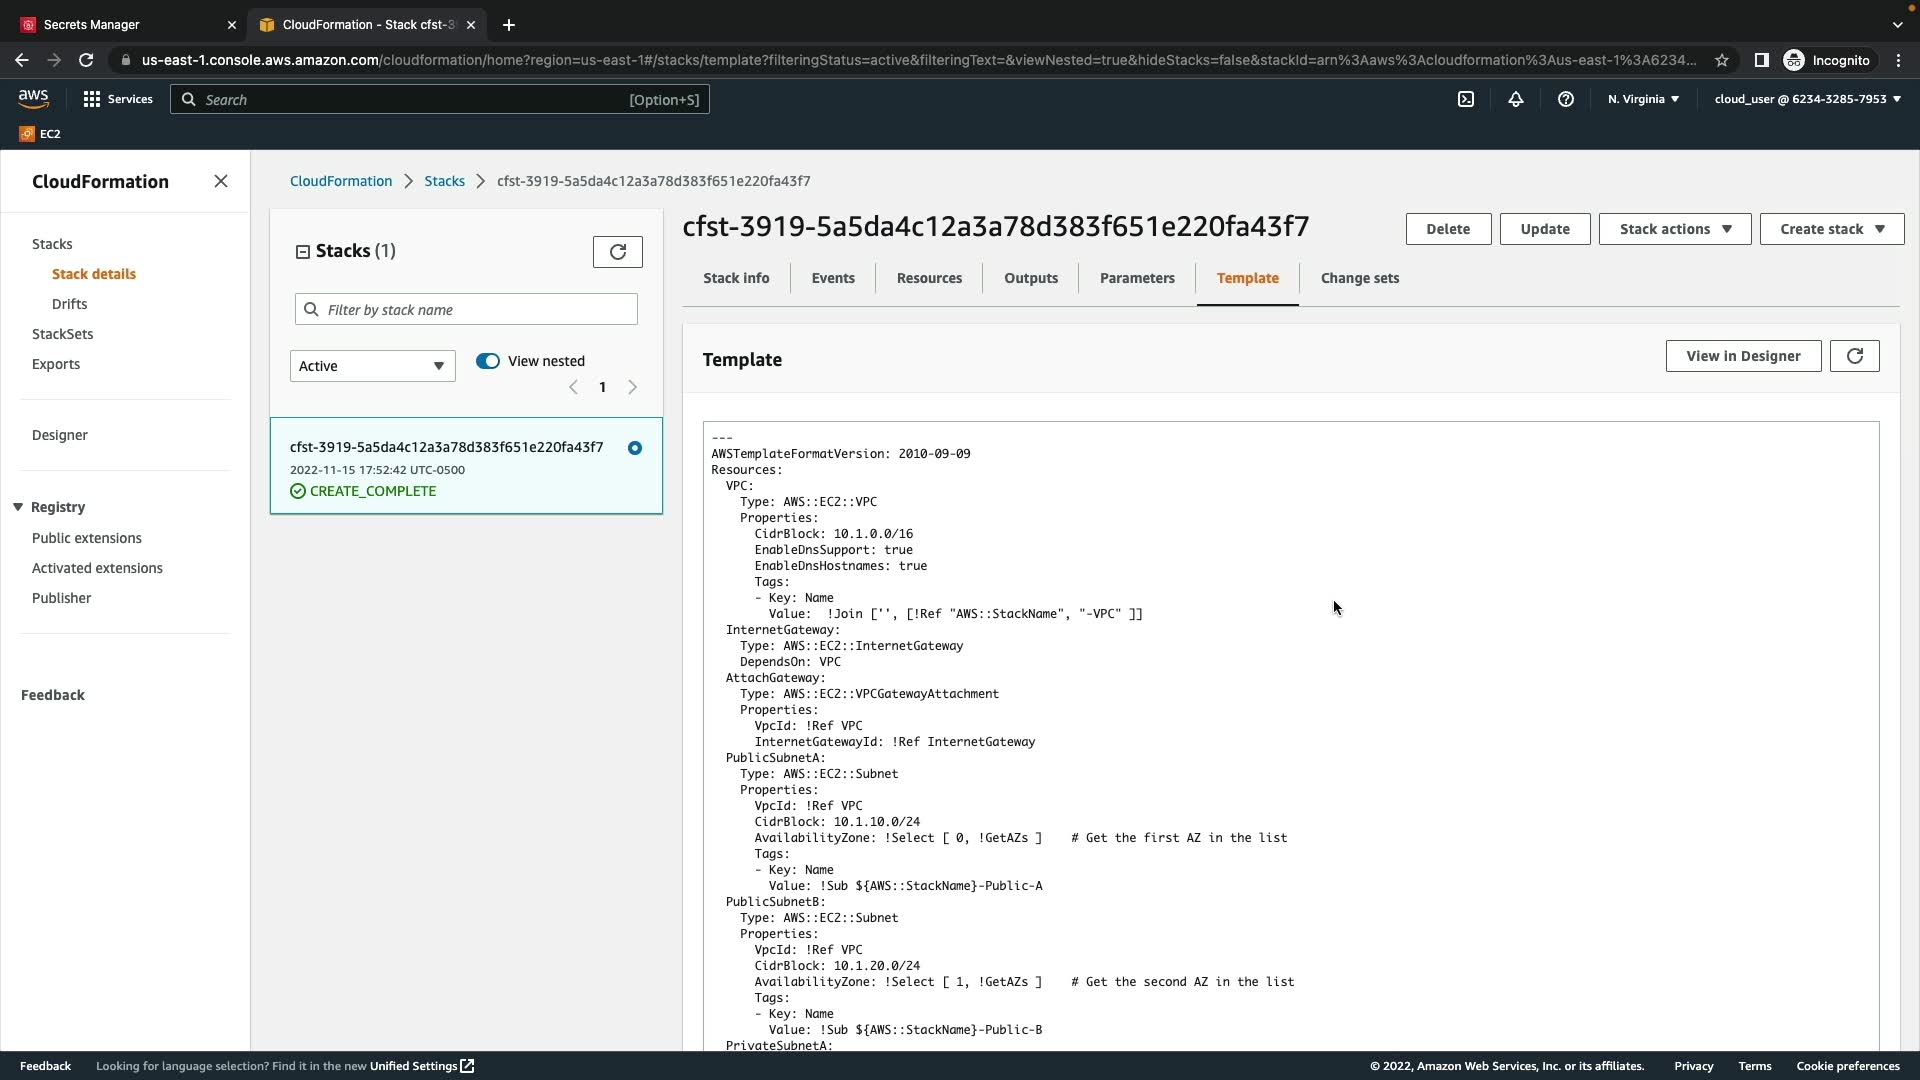Click the AWS logo home icon
This screenshot has height=1080, width=1920.
(33, 98)
